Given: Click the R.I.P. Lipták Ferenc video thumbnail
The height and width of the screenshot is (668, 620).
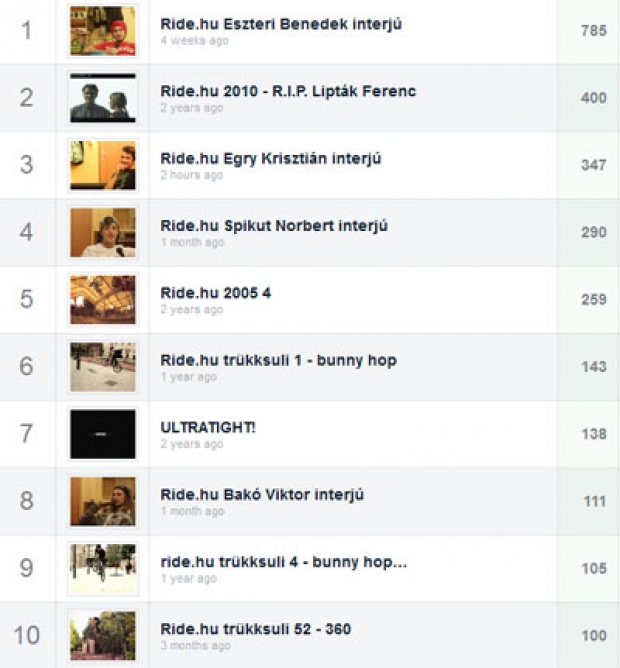Looking at the screenshot, I should (103, 98).
